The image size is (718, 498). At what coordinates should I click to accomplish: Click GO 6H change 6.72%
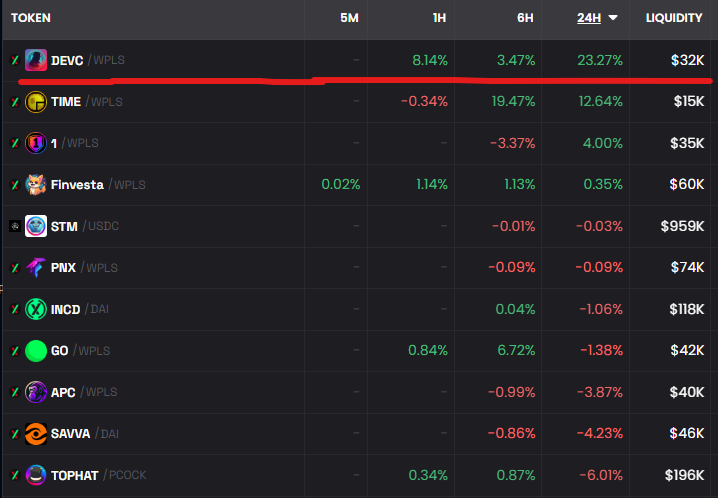point(516,351)
